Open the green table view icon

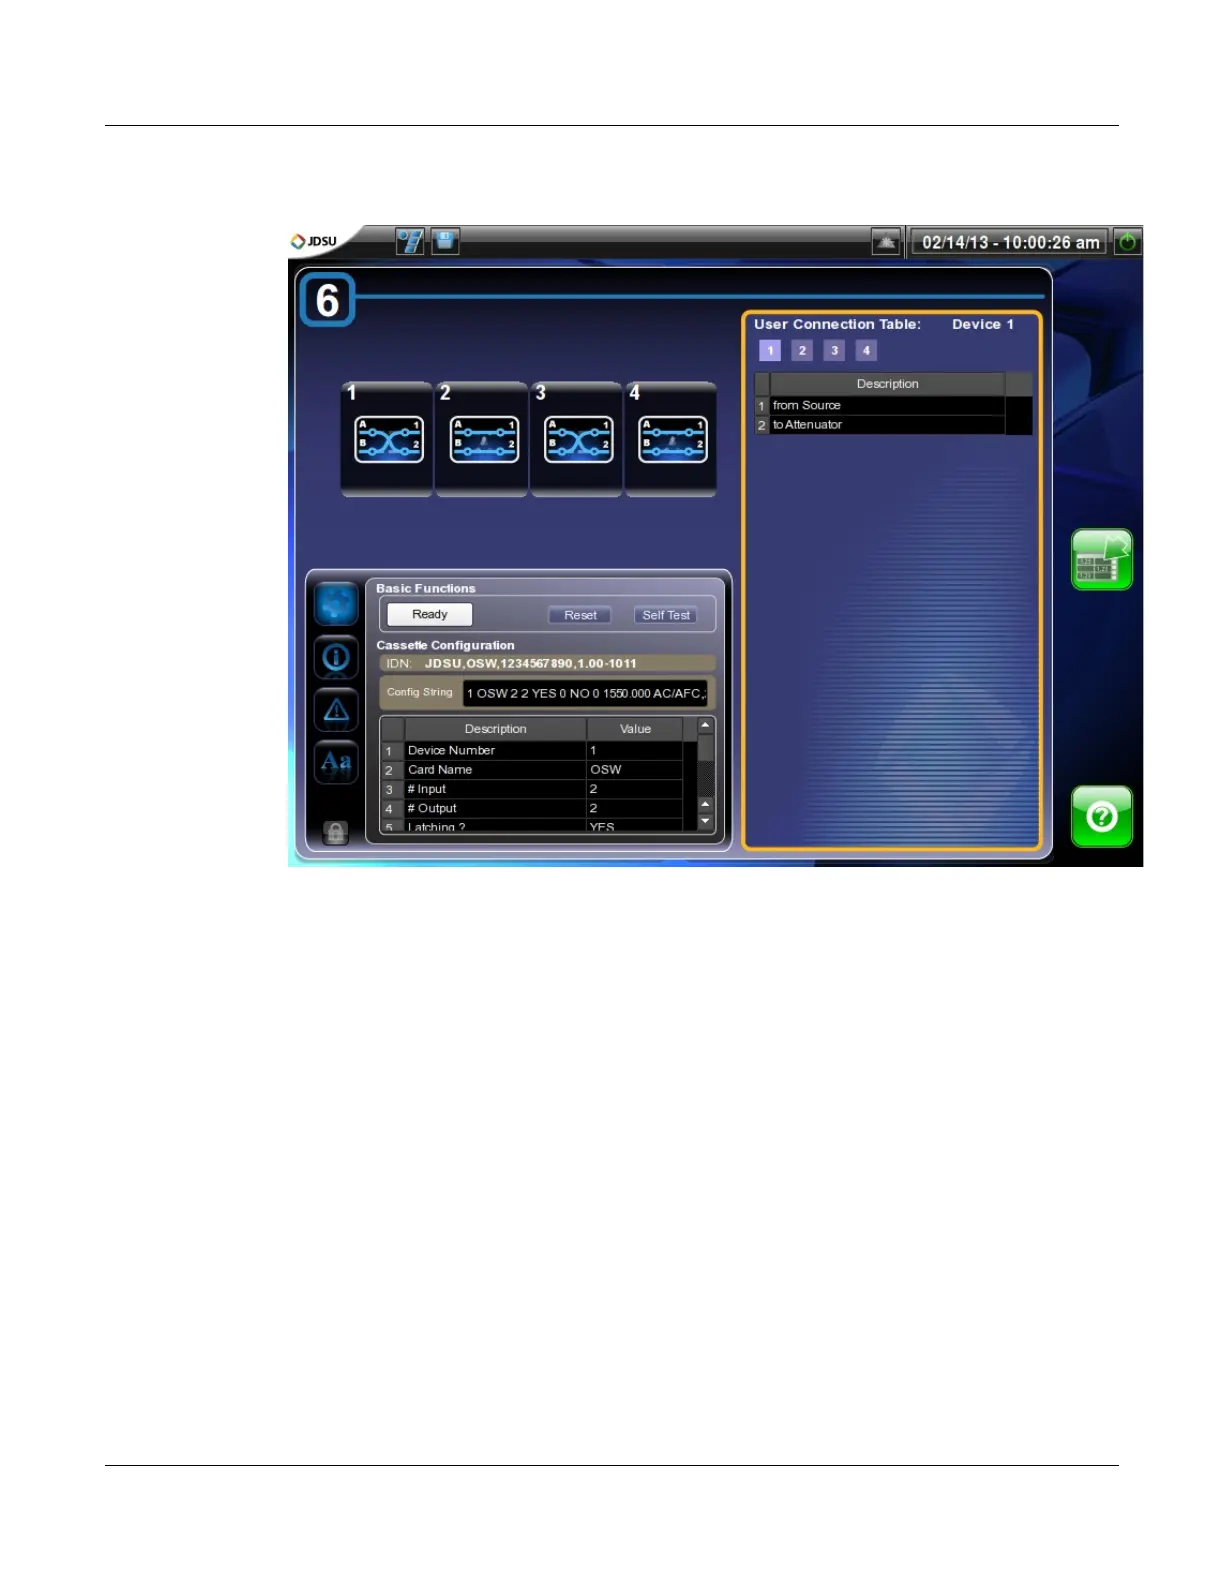[x=1101, y=560]
